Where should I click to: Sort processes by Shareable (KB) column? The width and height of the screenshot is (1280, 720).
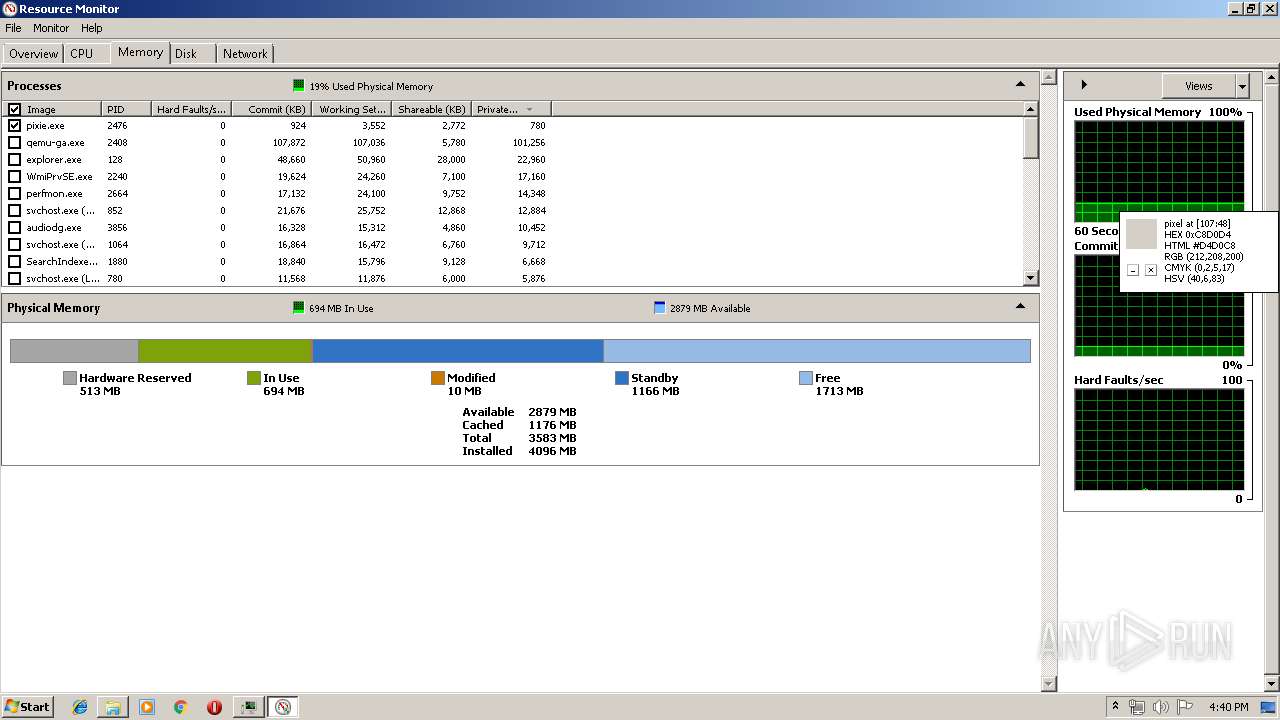(x=431, y=109)
